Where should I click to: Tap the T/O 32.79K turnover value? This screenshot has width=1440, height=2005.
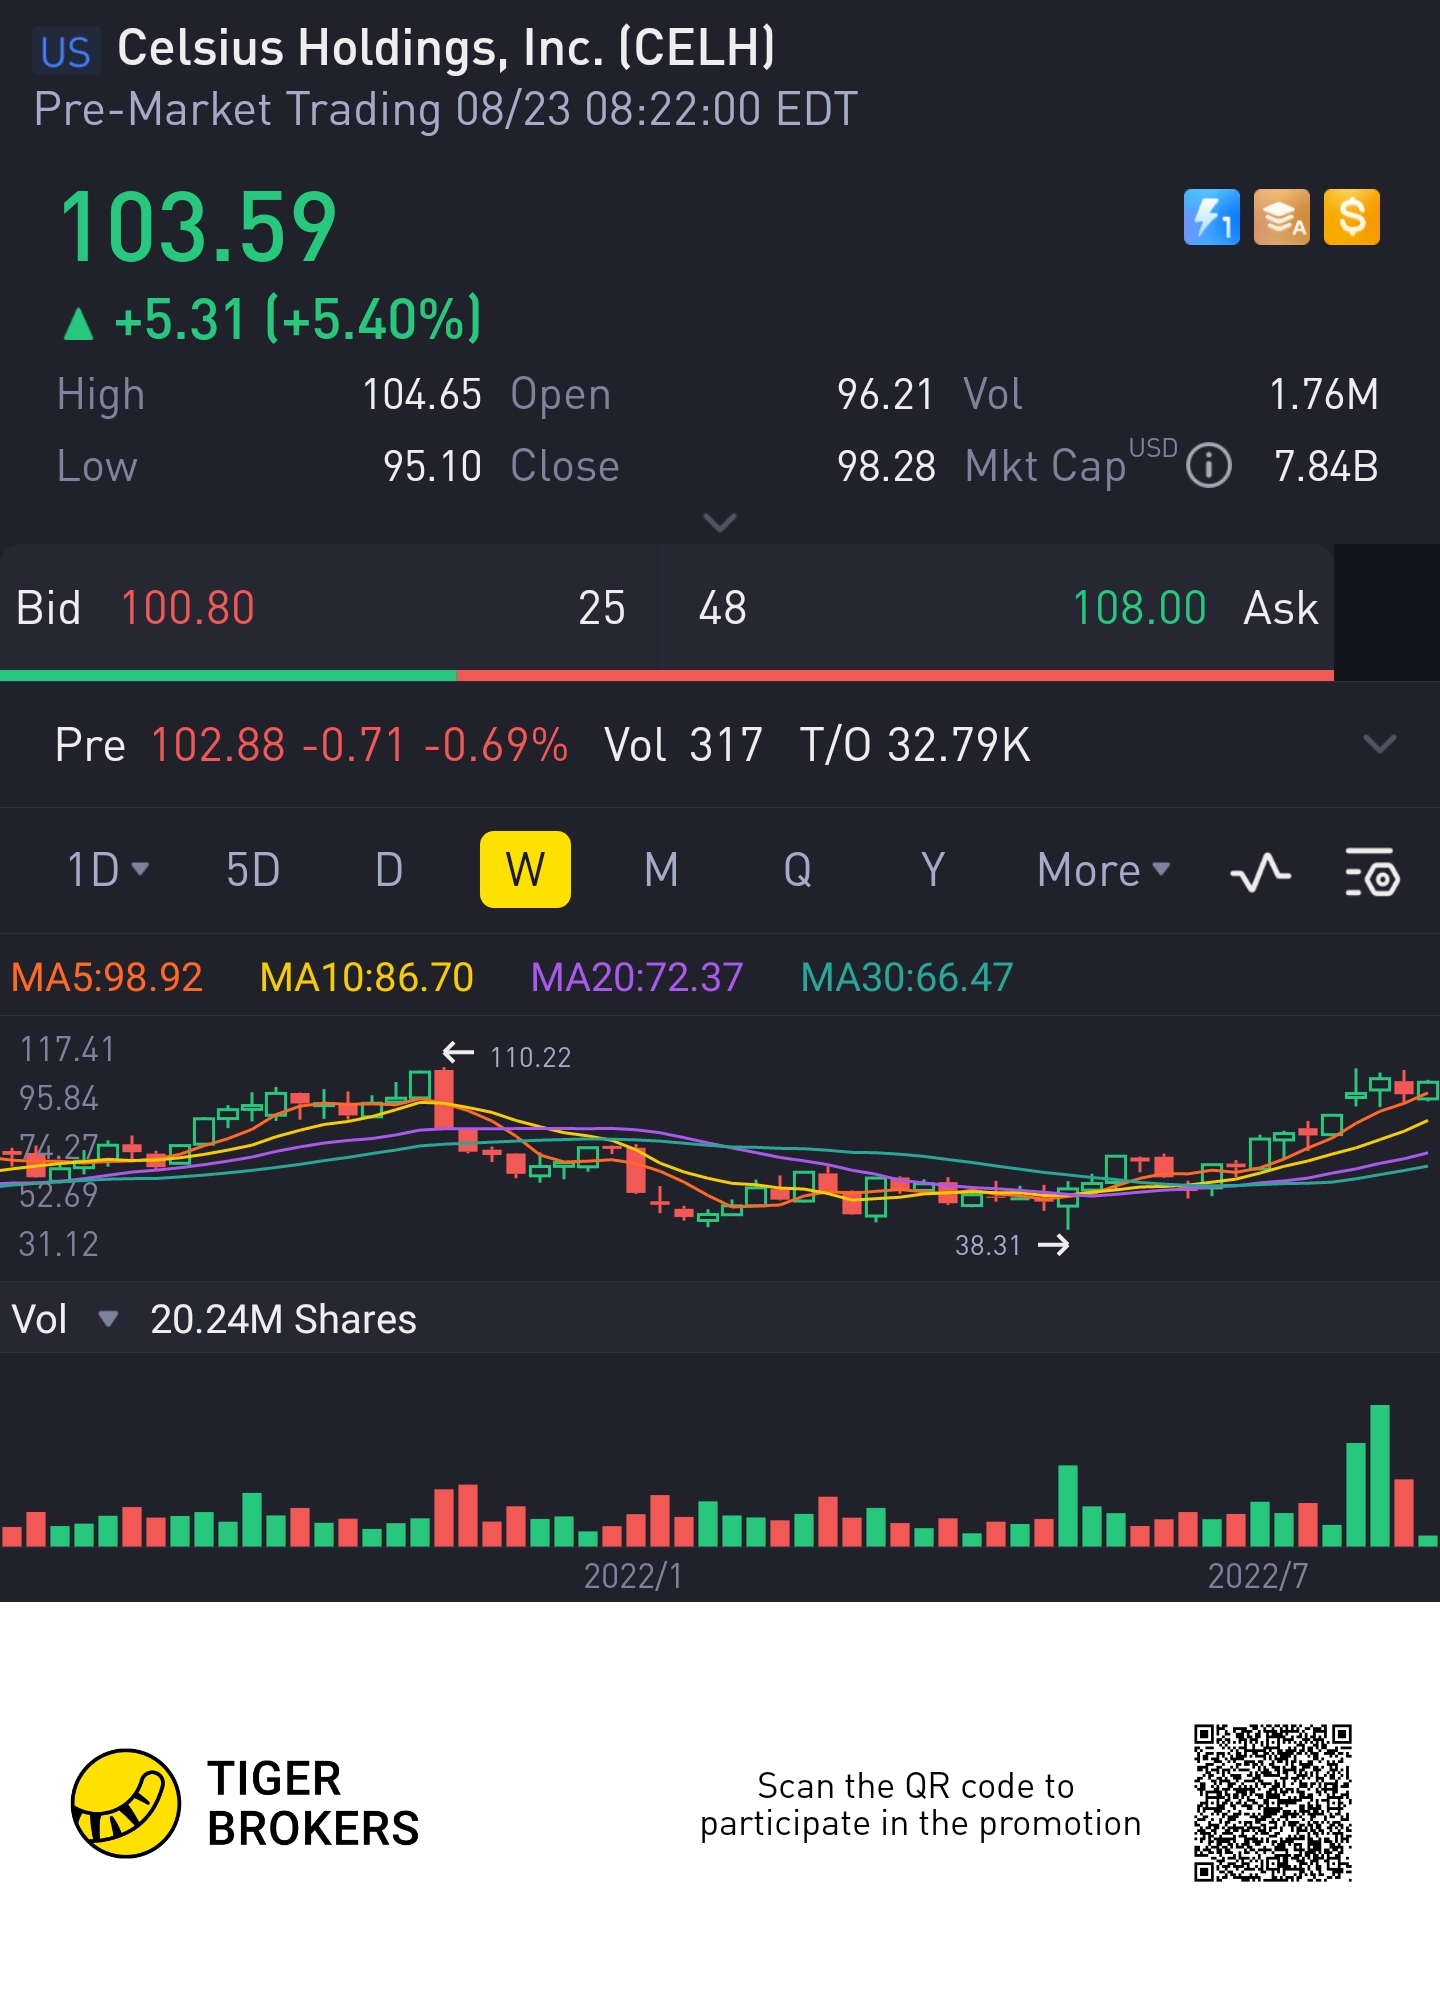coord(915,745)
